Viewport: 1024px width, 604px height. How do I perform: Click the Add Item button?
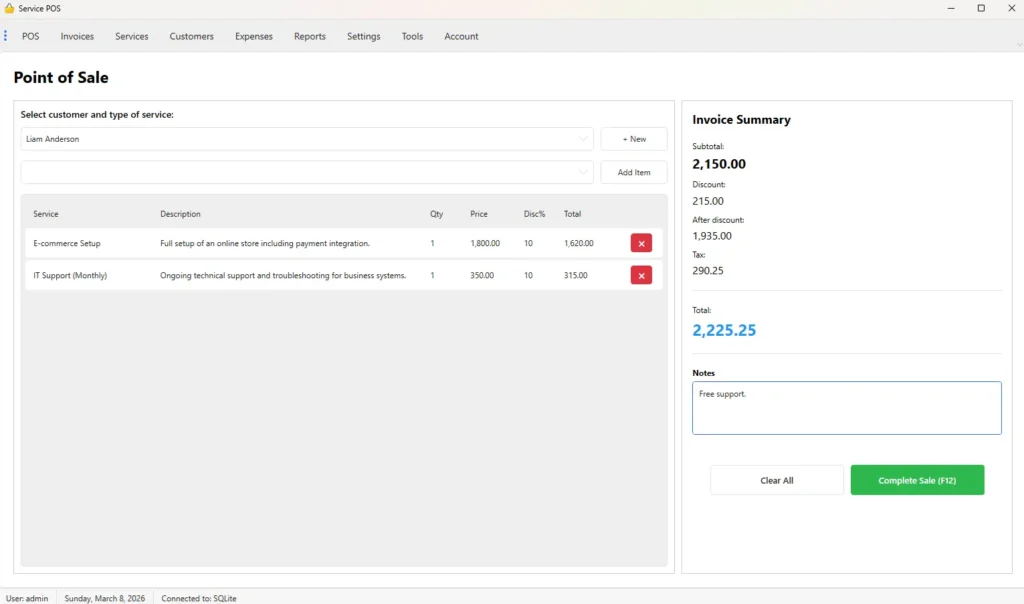633,172
